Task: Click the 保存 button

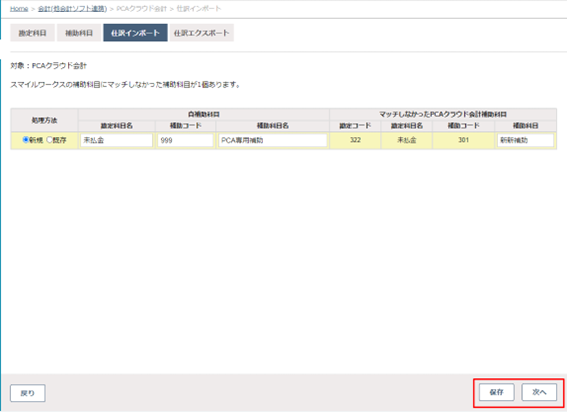Action: click(x=496, y=392)
